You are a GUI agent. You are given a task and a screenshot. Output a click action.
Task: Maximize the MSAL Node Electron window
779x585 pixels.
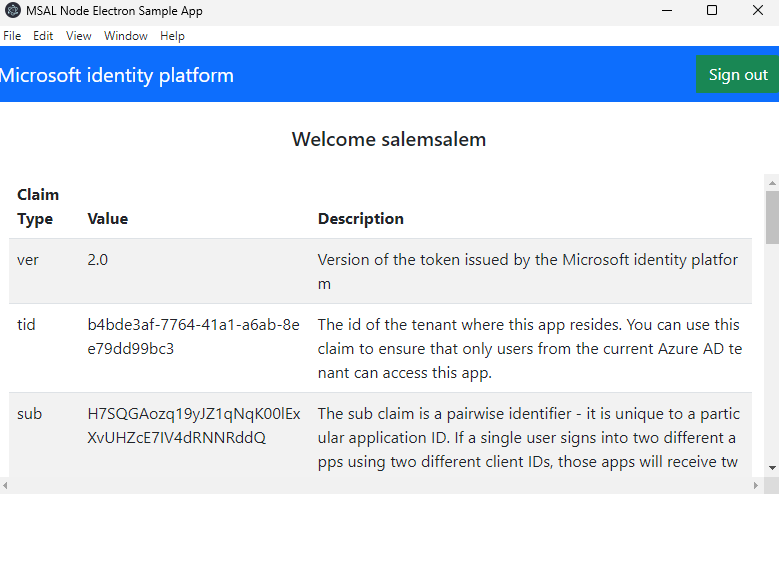712,10
